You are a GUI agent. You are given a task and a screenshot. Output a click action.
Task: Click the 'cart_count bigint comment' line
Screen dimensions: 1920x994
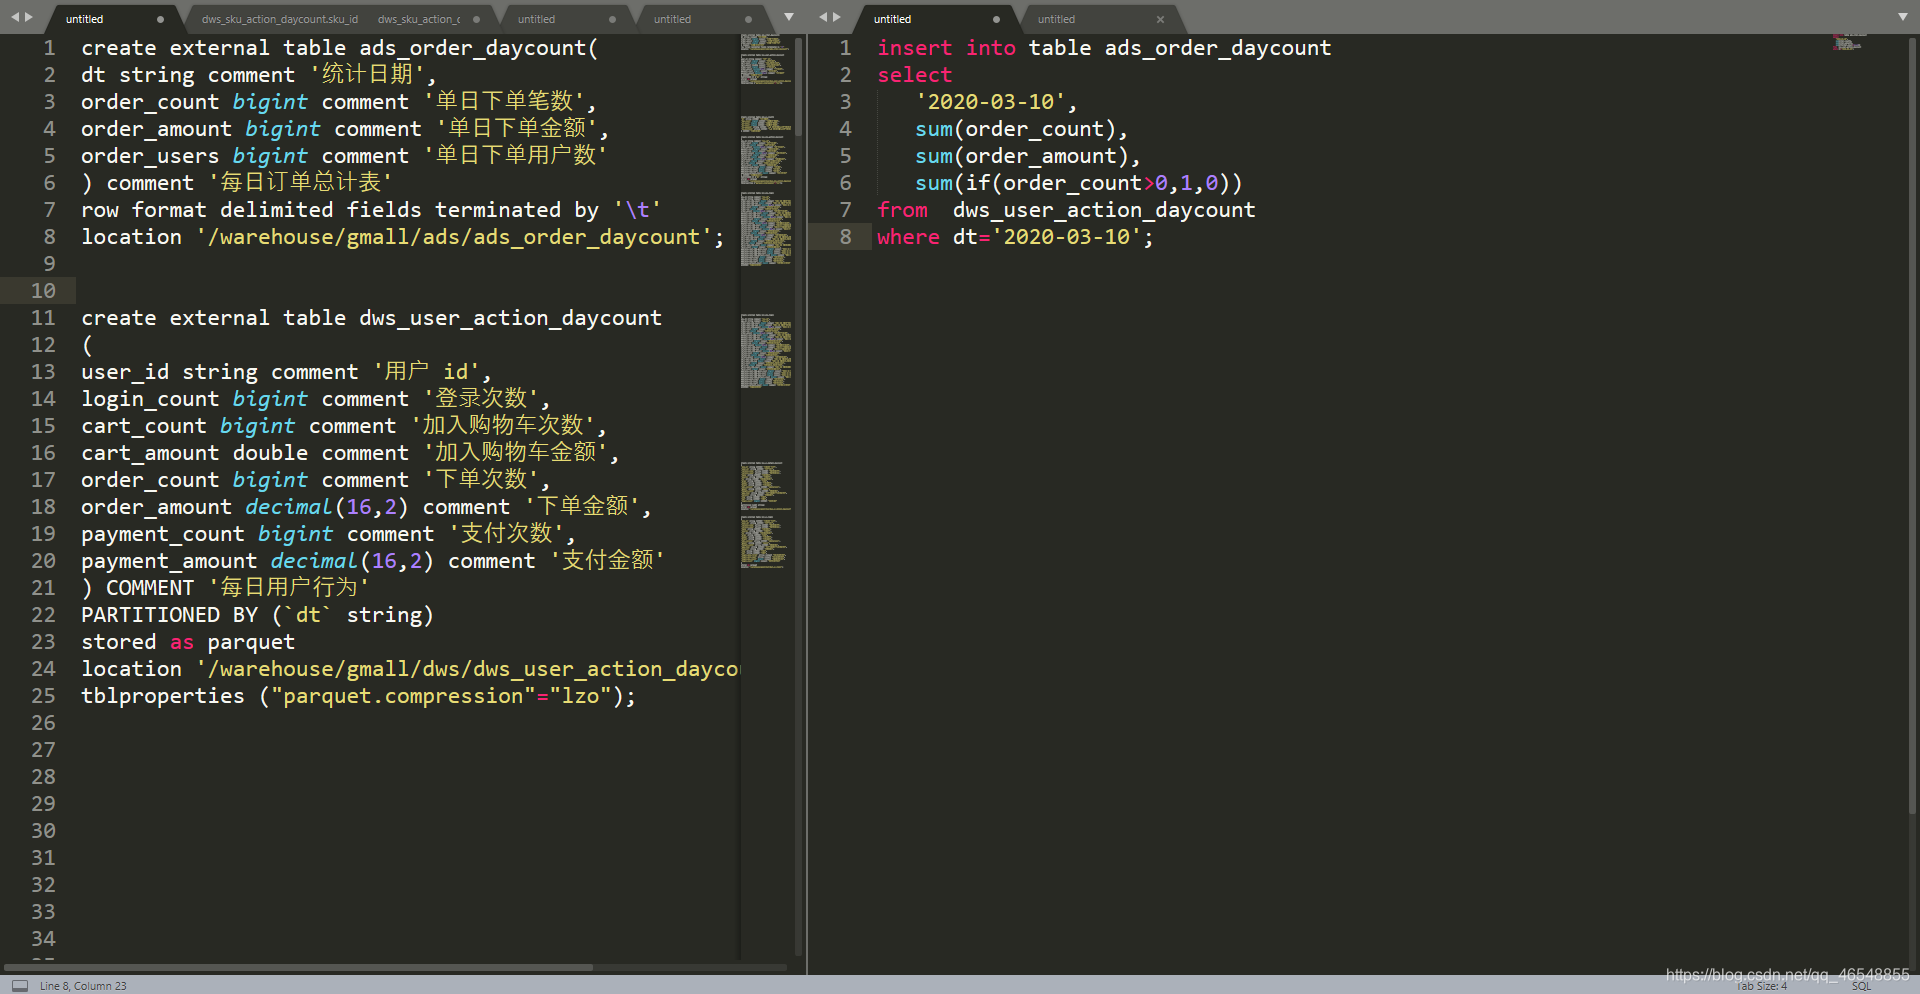click(x=344, y=426)
